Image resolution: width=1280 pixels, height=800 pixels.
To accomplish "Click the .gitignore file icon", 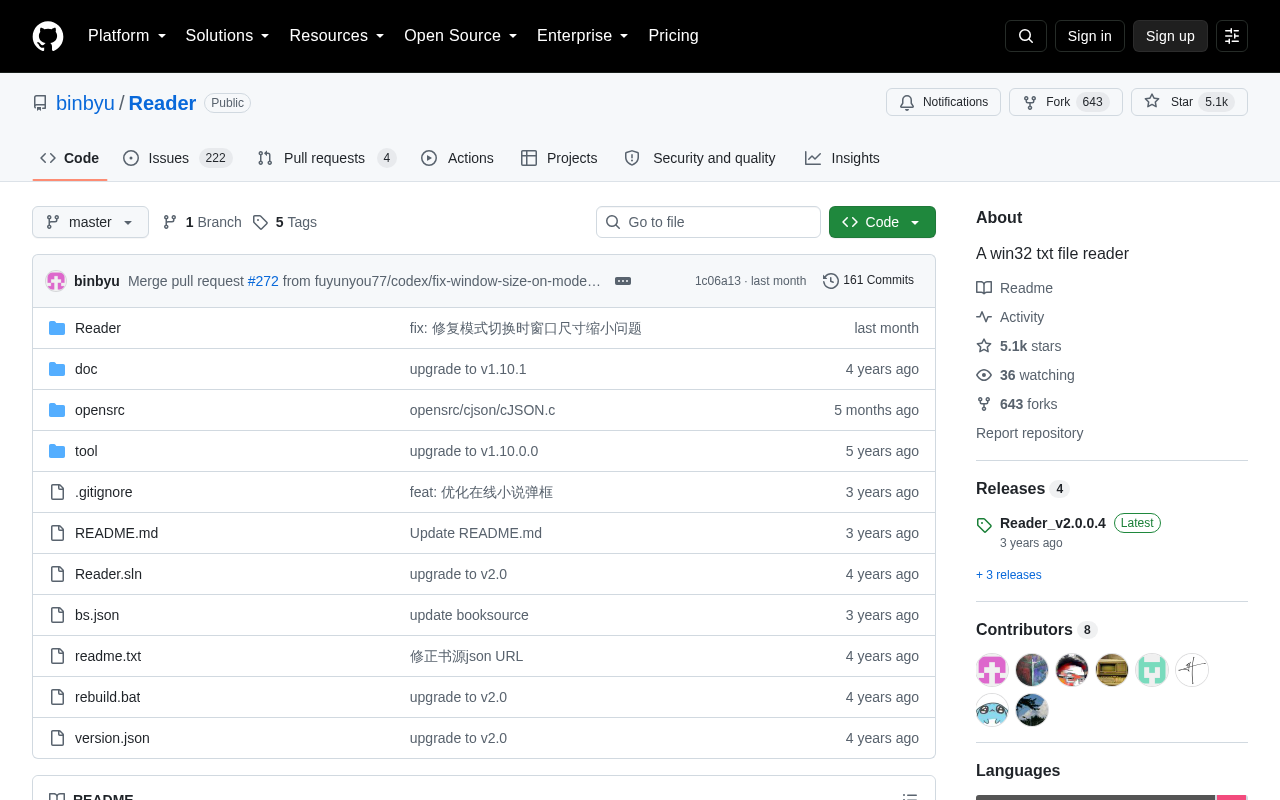I will click(57, 492).
